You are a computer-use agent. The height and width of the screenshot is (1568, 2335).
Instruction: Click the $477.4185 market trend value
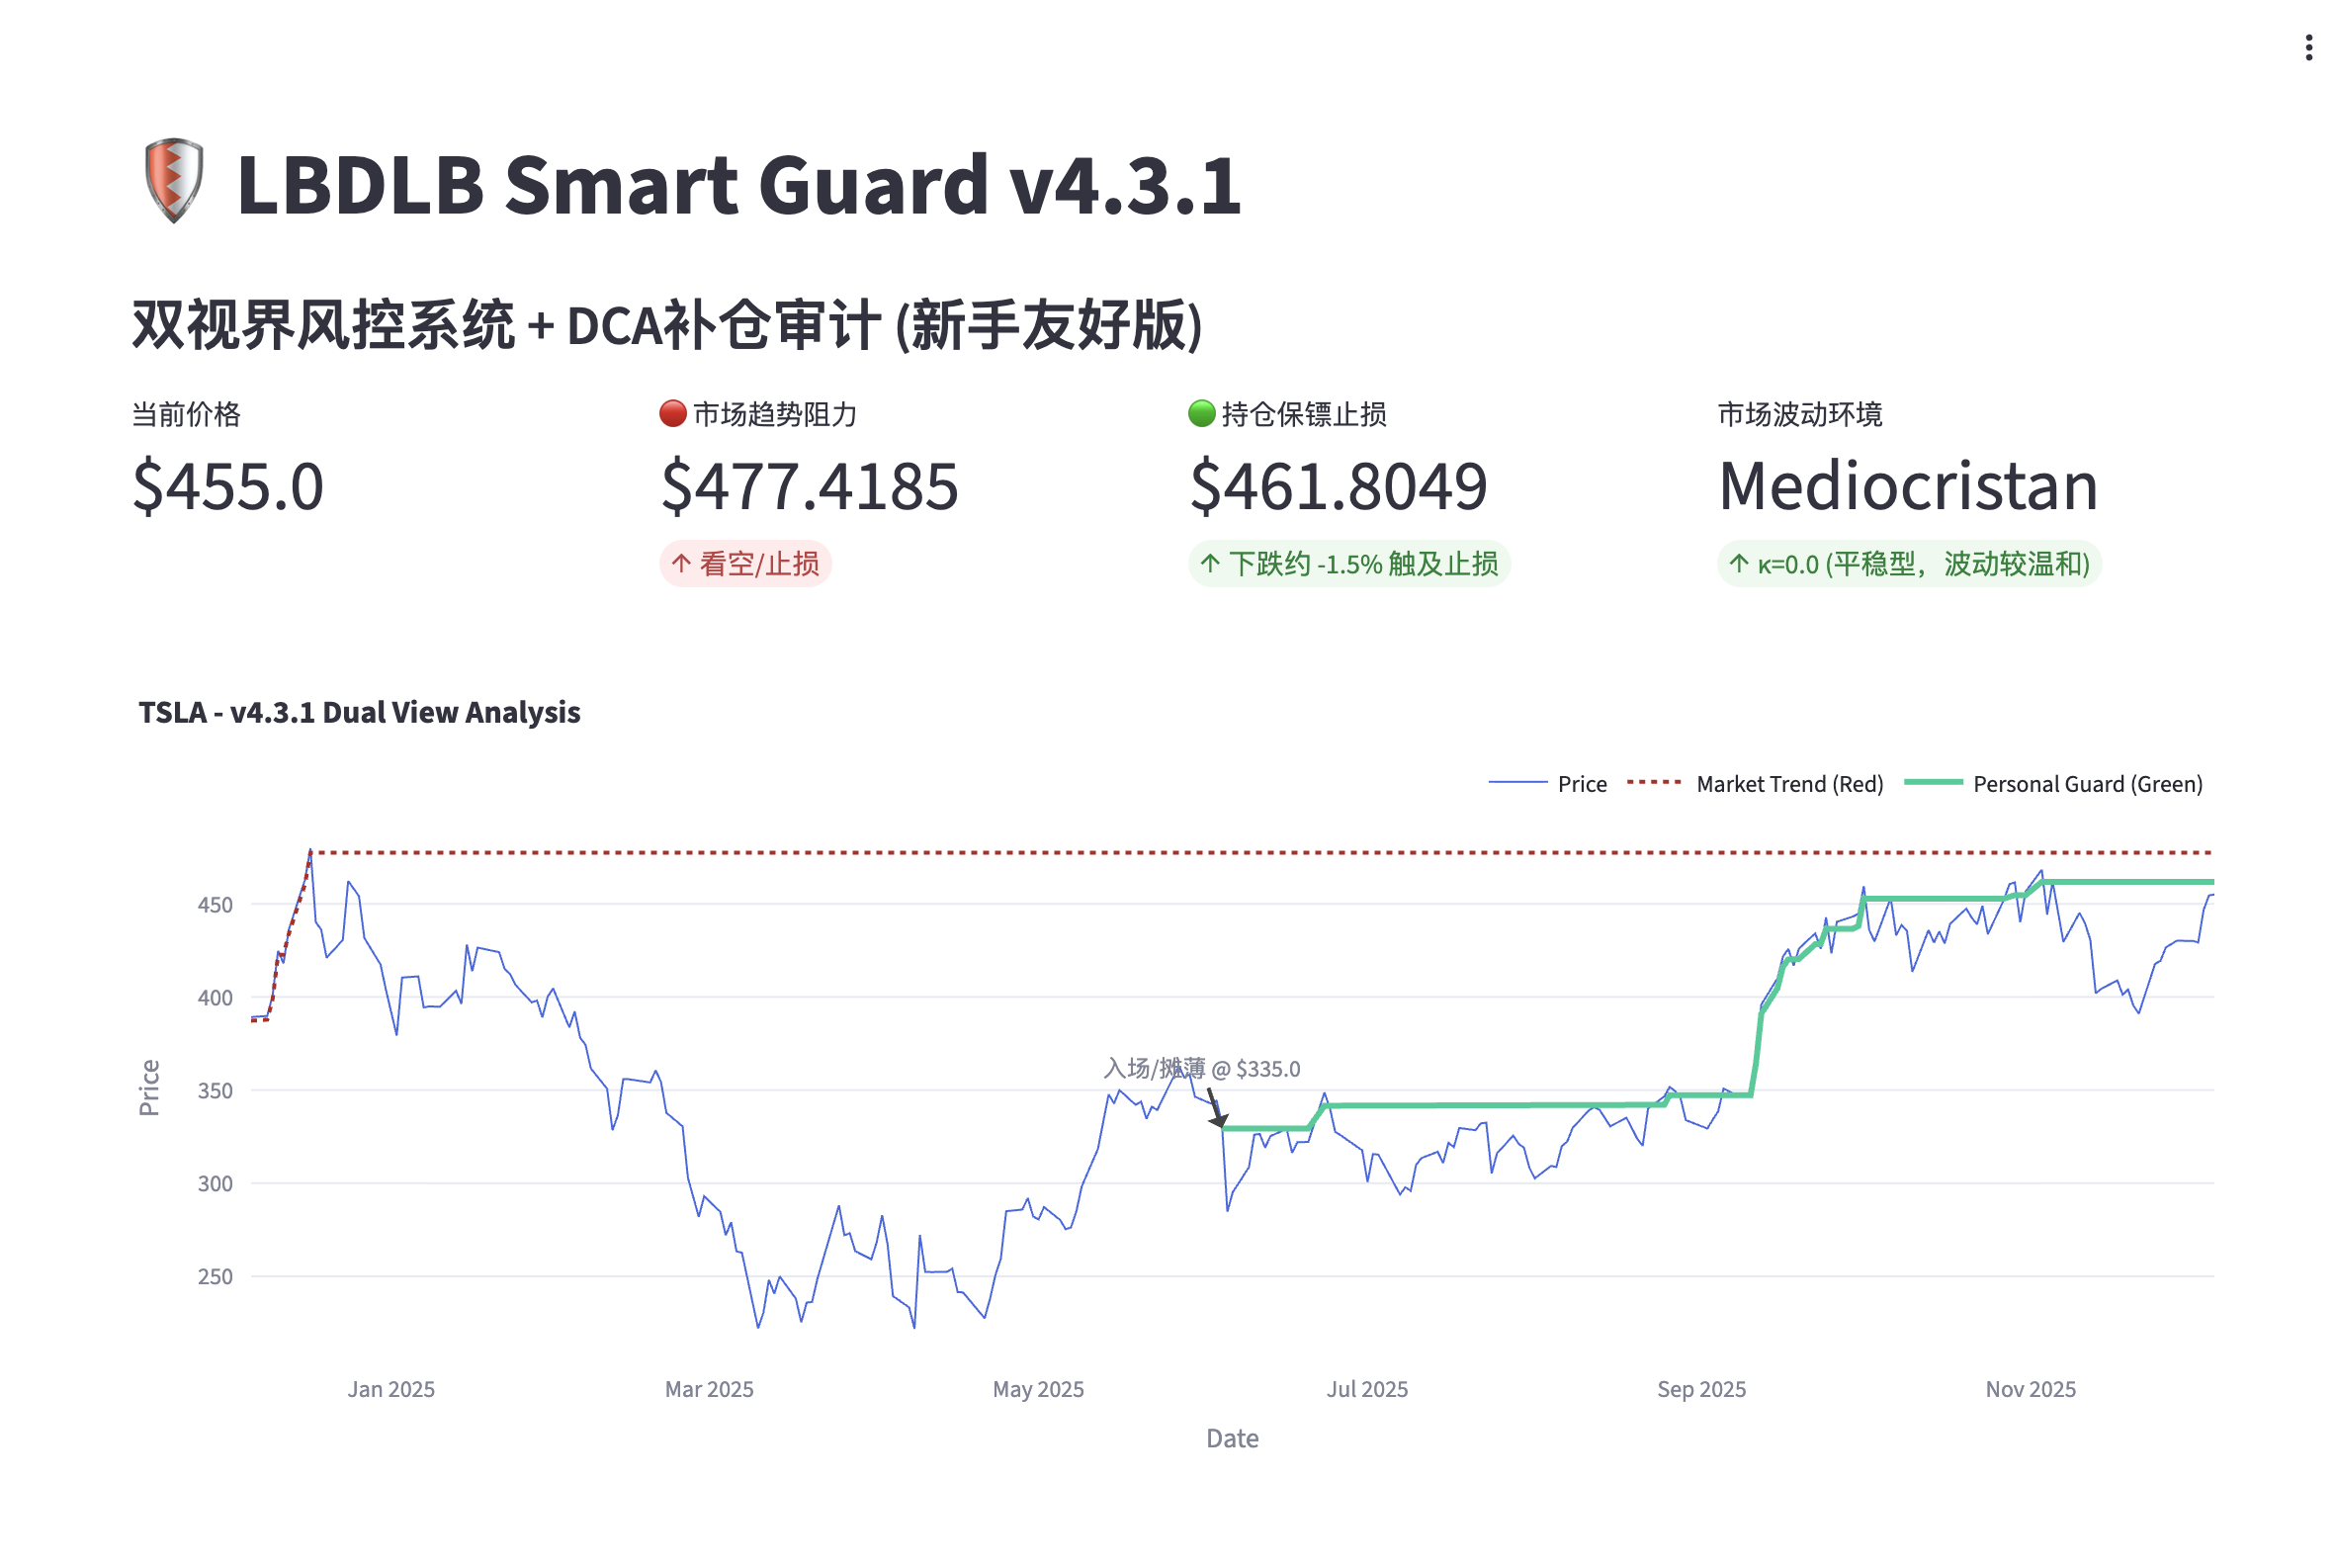[x=810, y=487]
